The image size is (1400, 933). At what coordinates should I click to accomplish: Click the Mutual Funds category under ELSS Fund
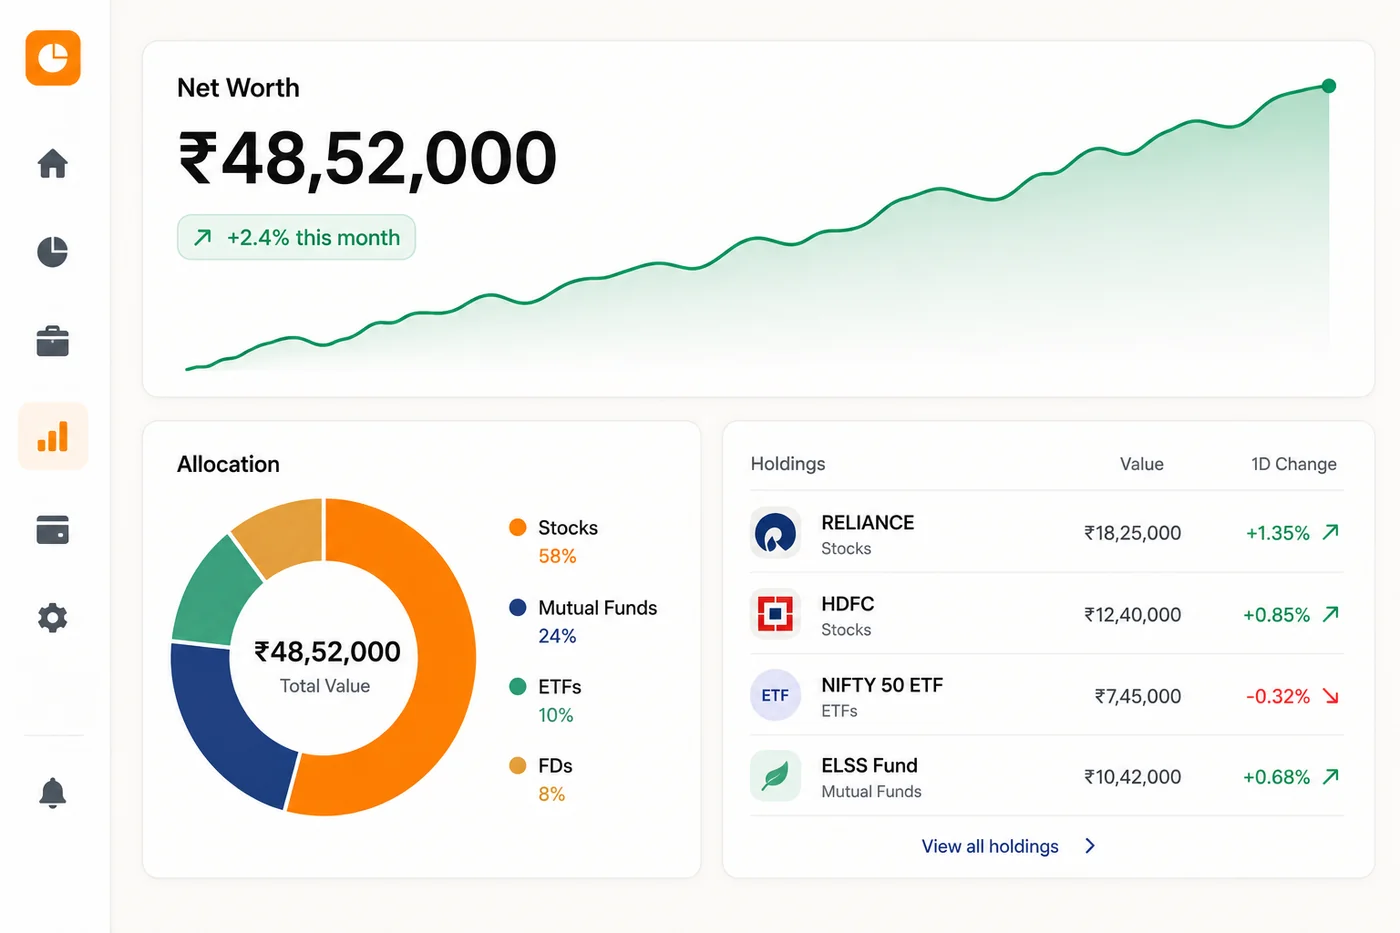tap(871, 791)
